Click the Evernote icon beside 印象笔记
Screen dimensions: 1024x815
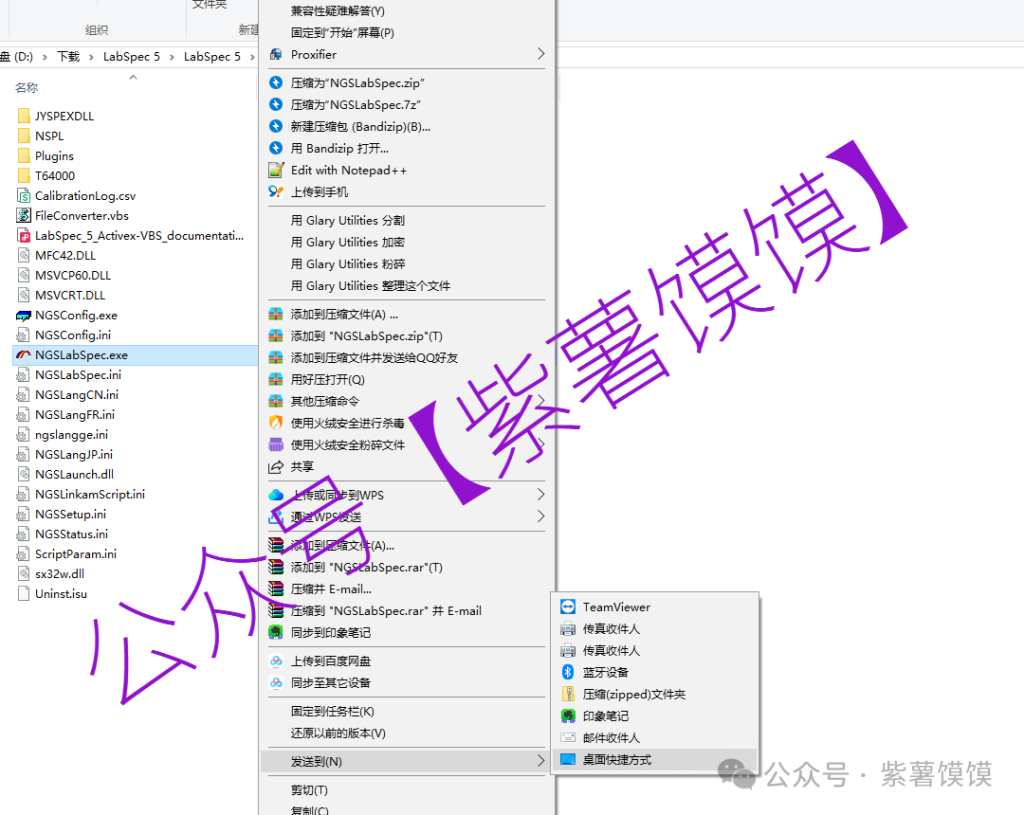568,716
